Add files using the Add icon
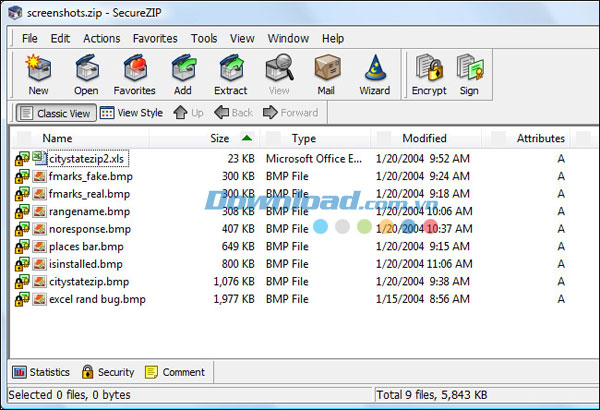Viewport: 600px width, 410px height. coord(182,75)
